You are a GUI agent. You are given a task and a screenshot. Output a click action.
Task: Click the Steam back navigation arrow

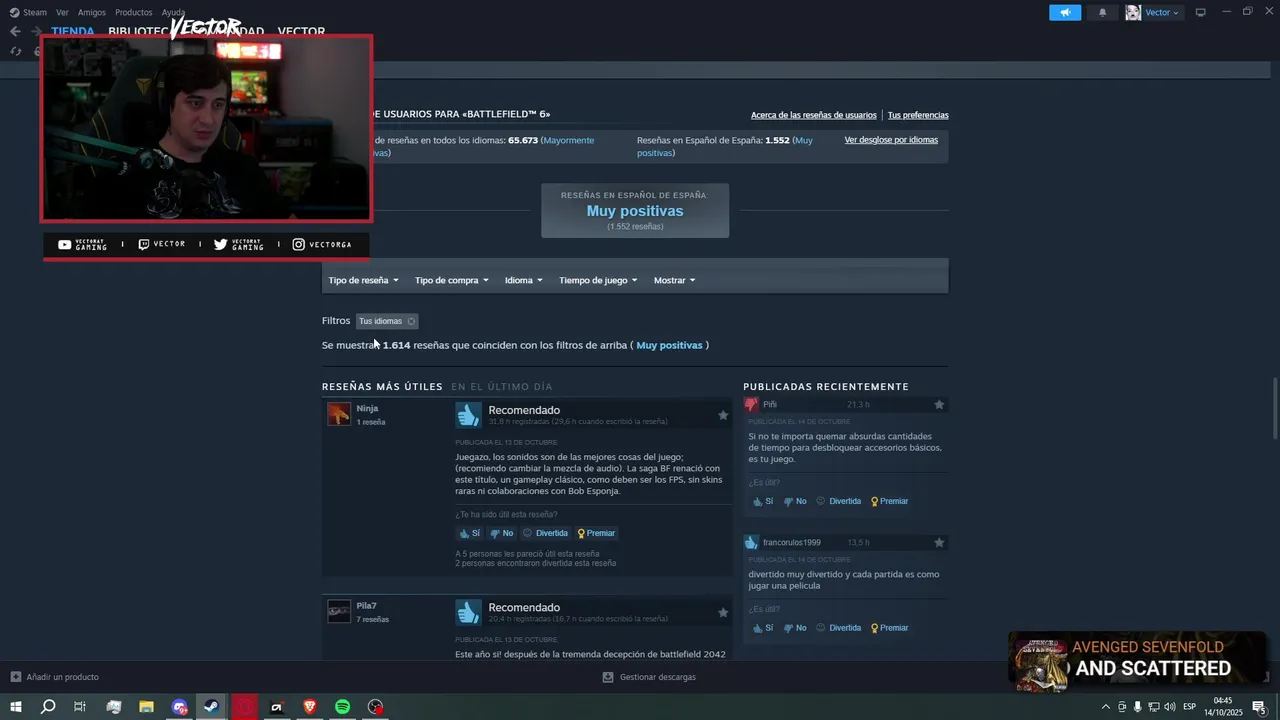15,31
